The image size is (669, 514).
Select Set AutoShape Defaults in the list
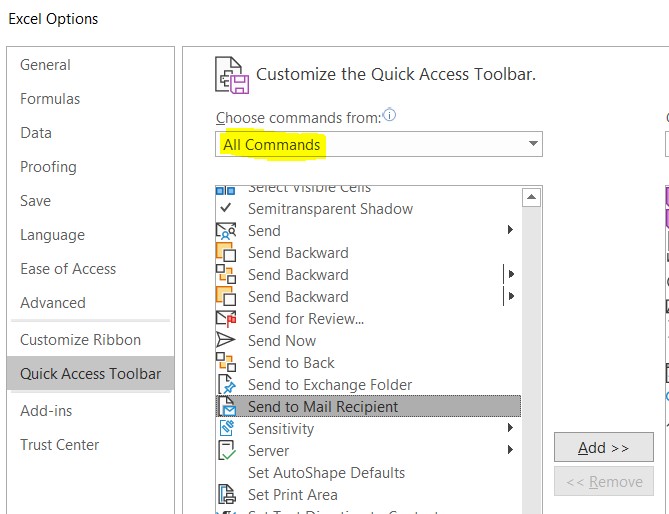click(x=326, y=473)
